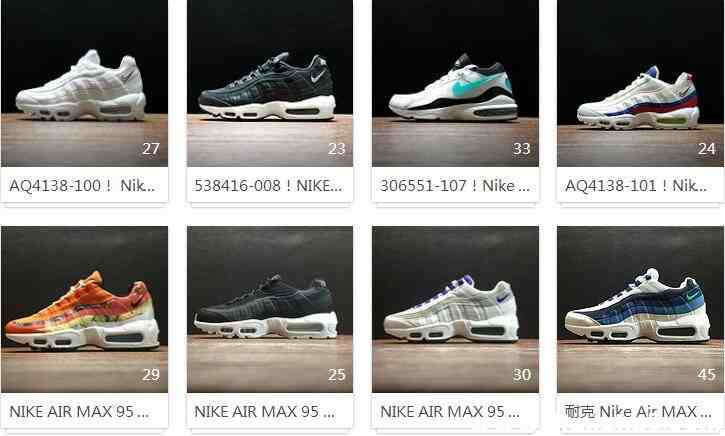
Task: Click the photo count 45 badge
Action: (x=707, y=375)
